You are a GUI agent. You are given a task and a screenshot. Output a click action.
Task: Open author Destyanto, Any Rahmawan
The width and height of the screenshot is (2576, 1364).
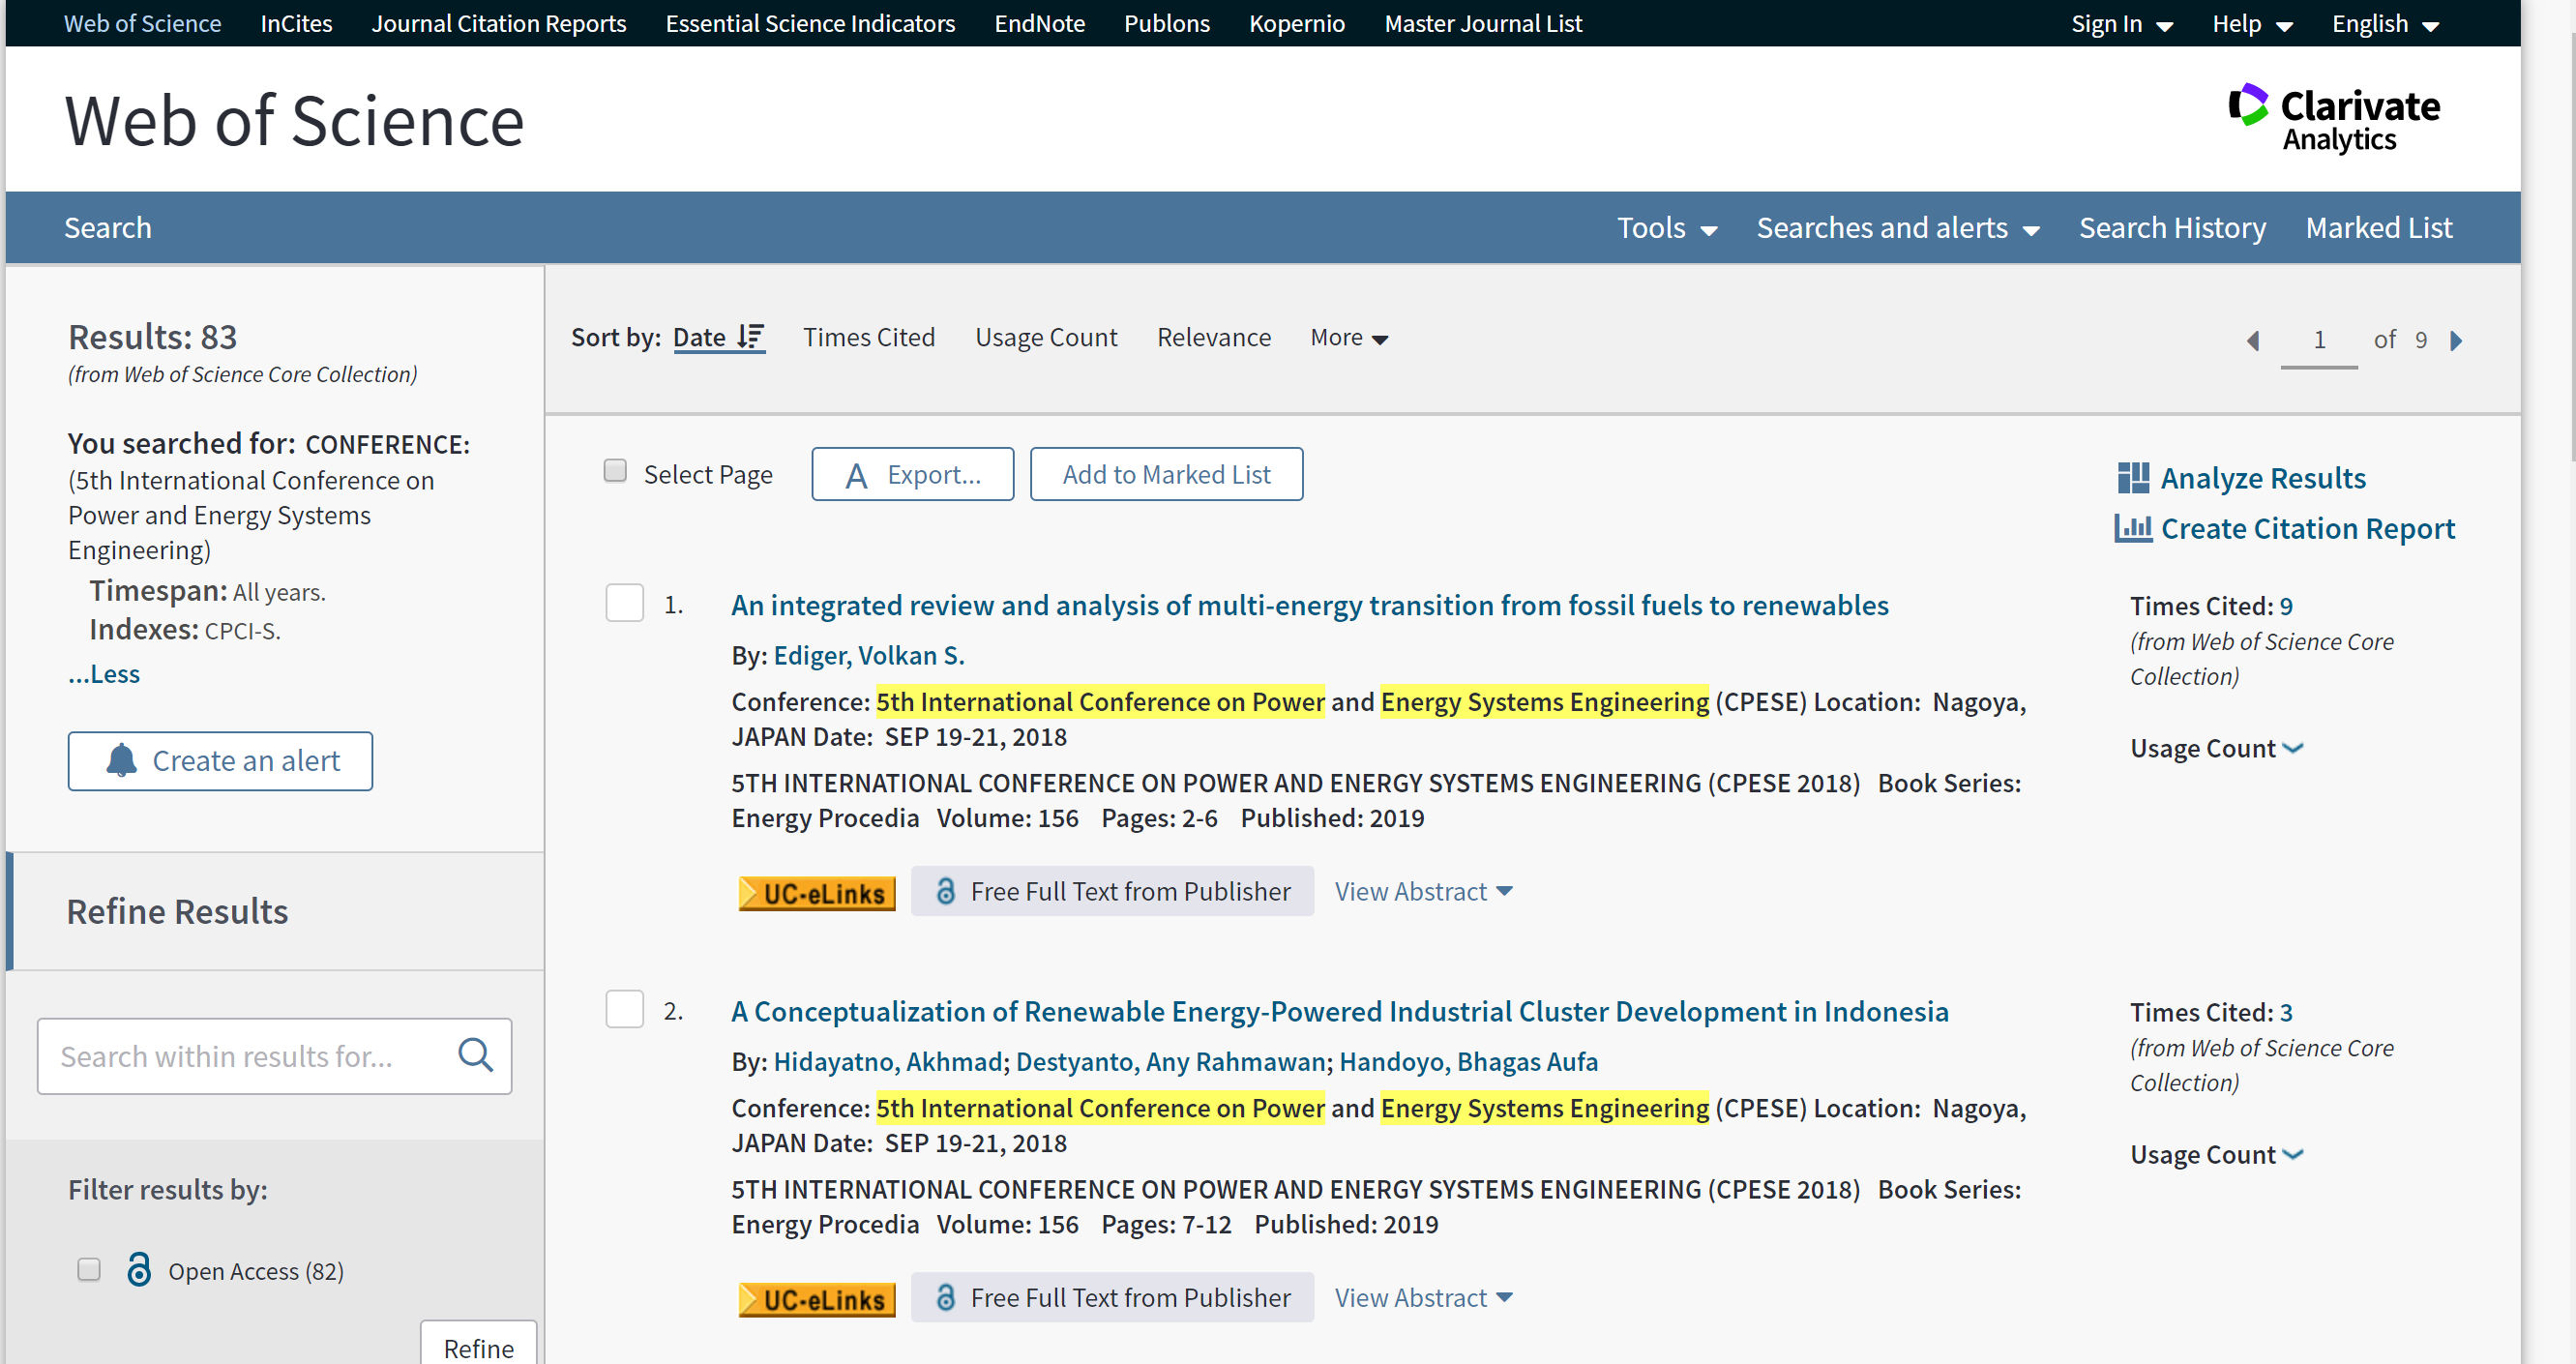1170,1061
